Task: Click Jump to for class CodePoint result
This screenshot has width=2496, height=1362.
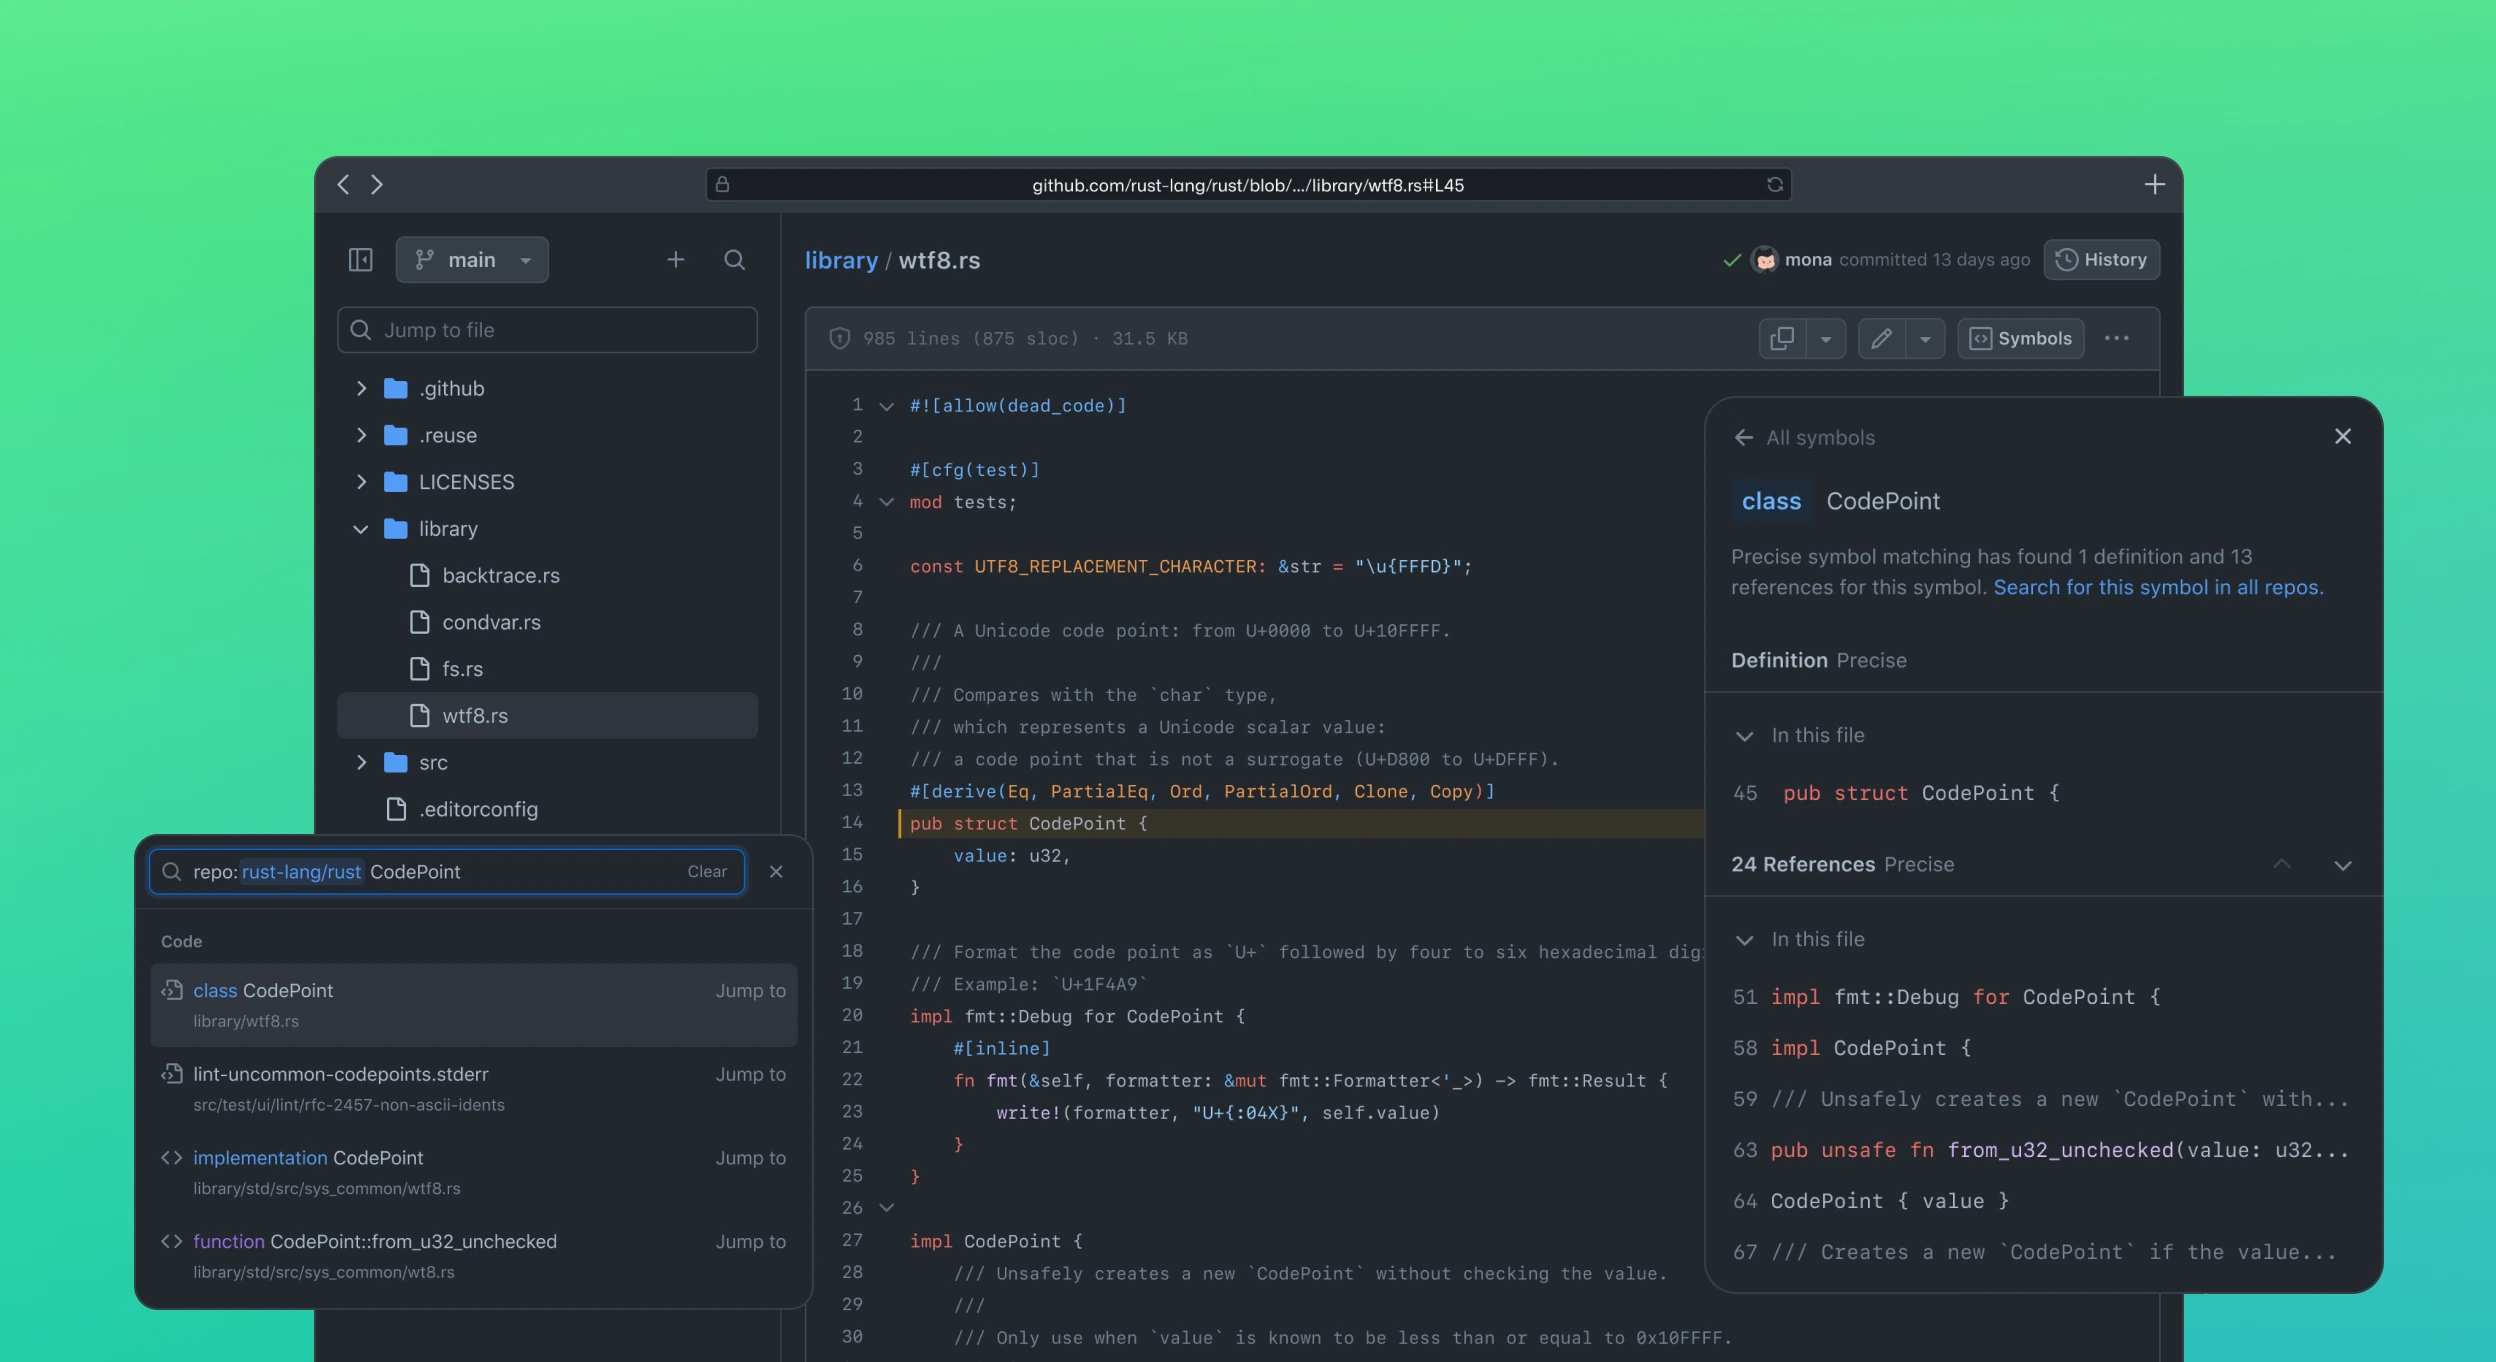Action: [750, 990]
